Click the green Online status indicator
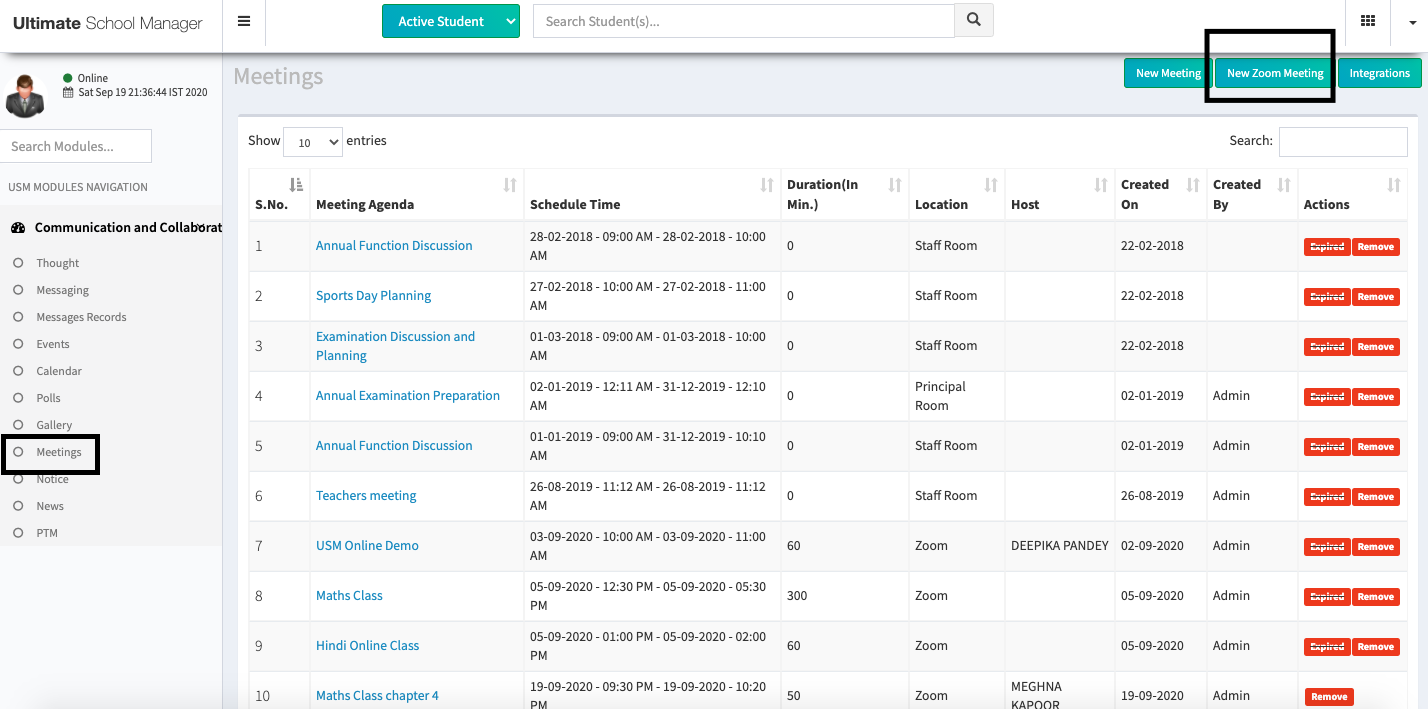Image resolution: width=1428 pixels, height=709 pixels. coord(67,78)
